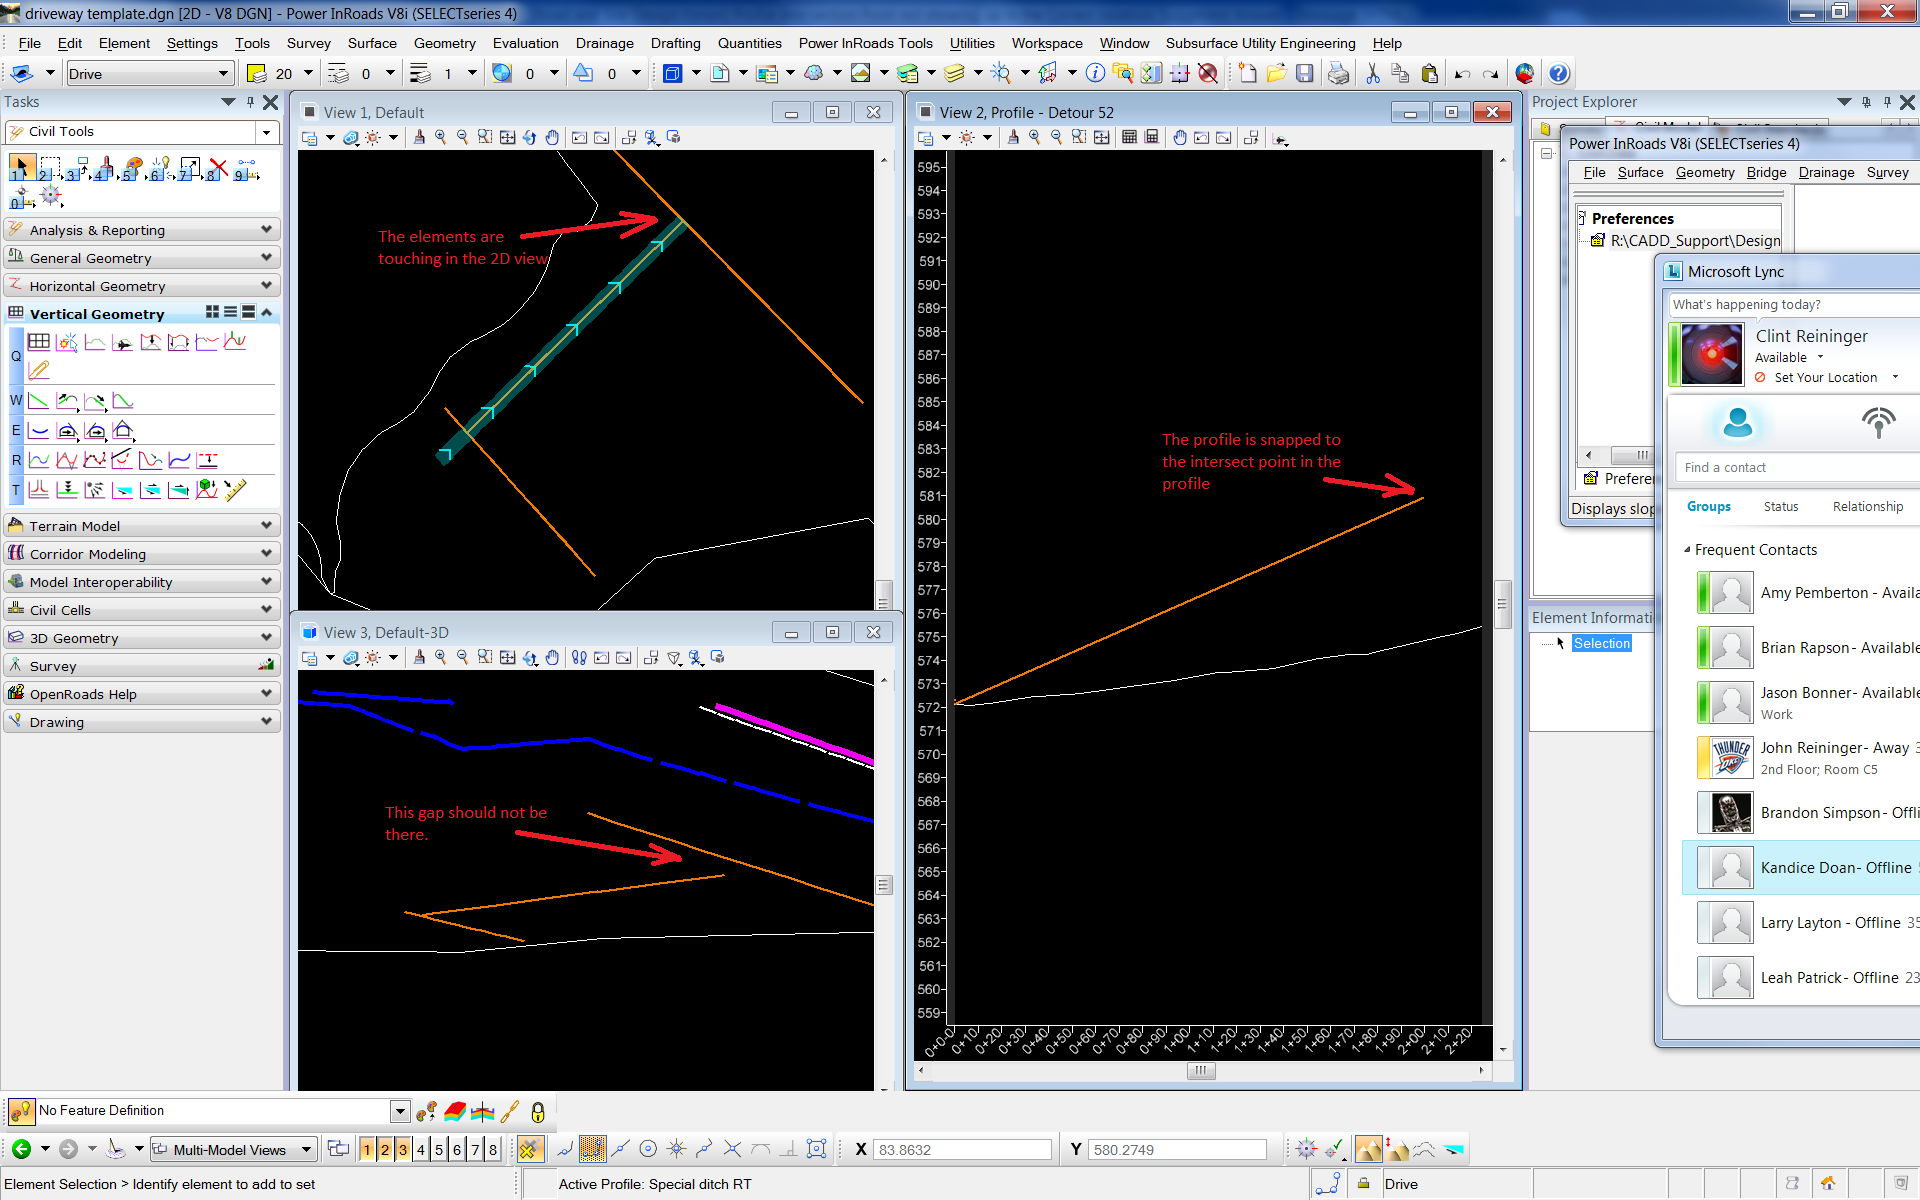Open the Drainage menu

point(604,43)
